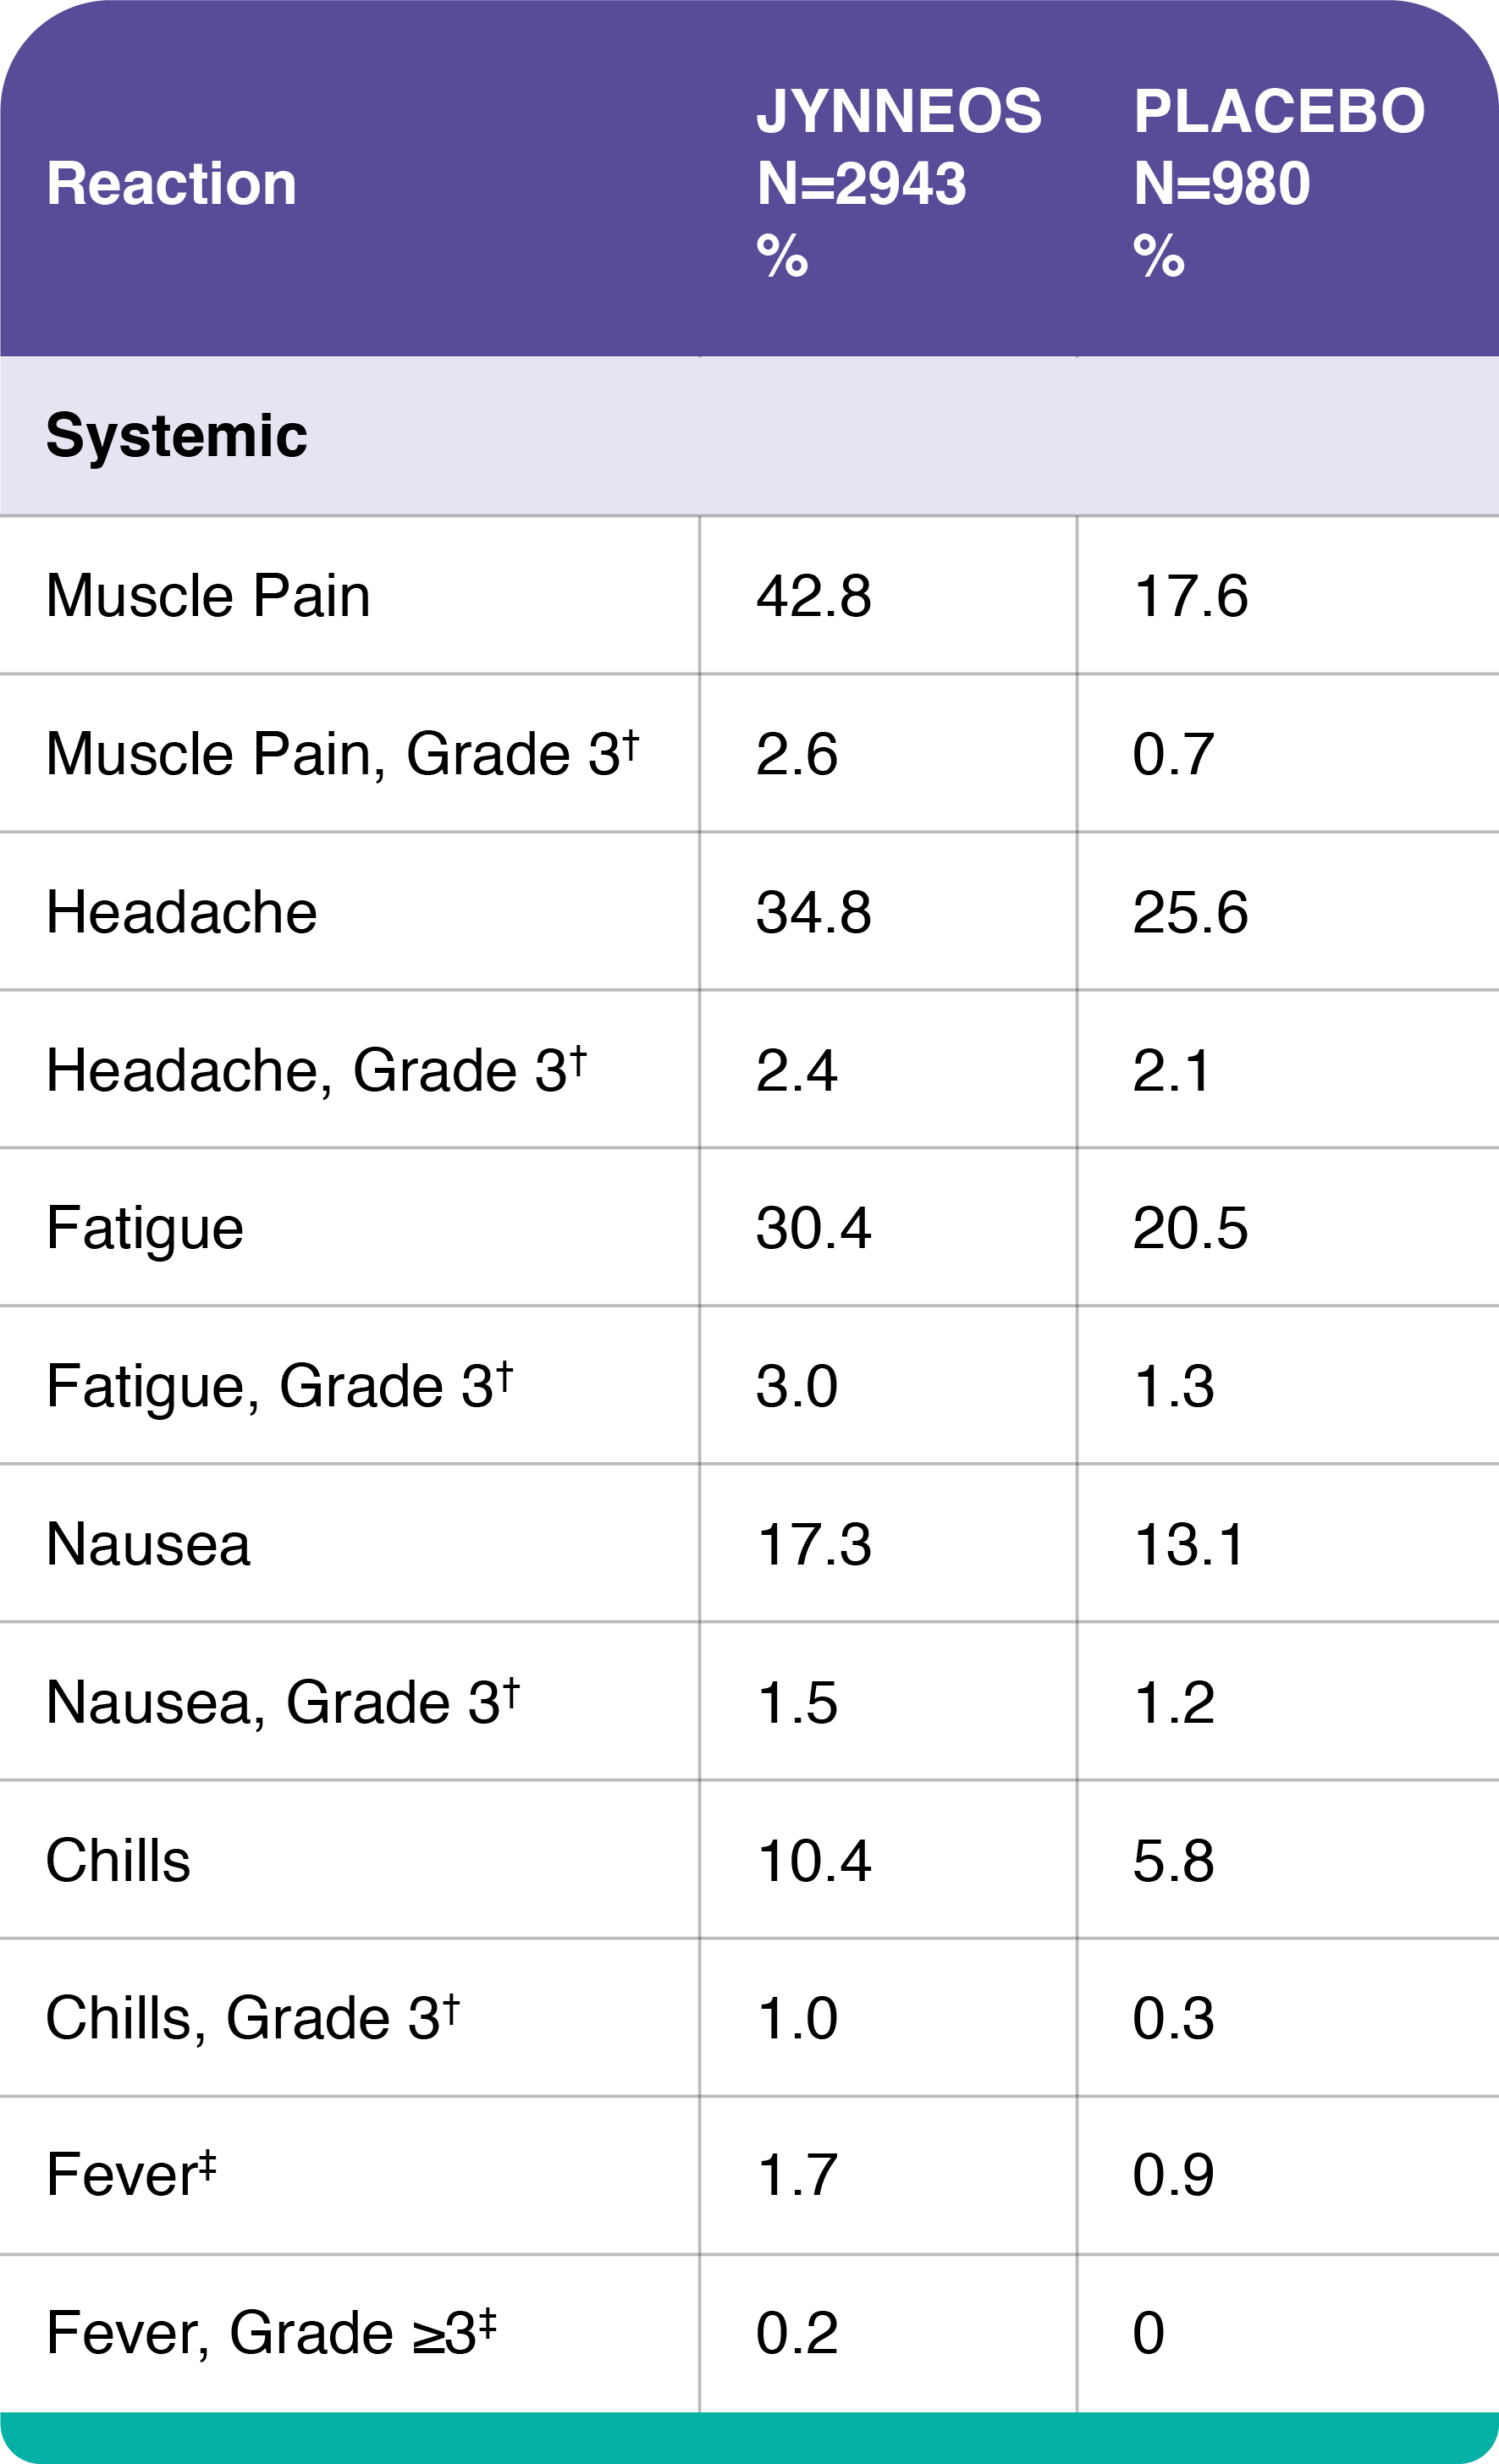The width and height of the screenshot is (1499, 2464).
Task: Select the Systemic section heading
Action: pos(176,436)
